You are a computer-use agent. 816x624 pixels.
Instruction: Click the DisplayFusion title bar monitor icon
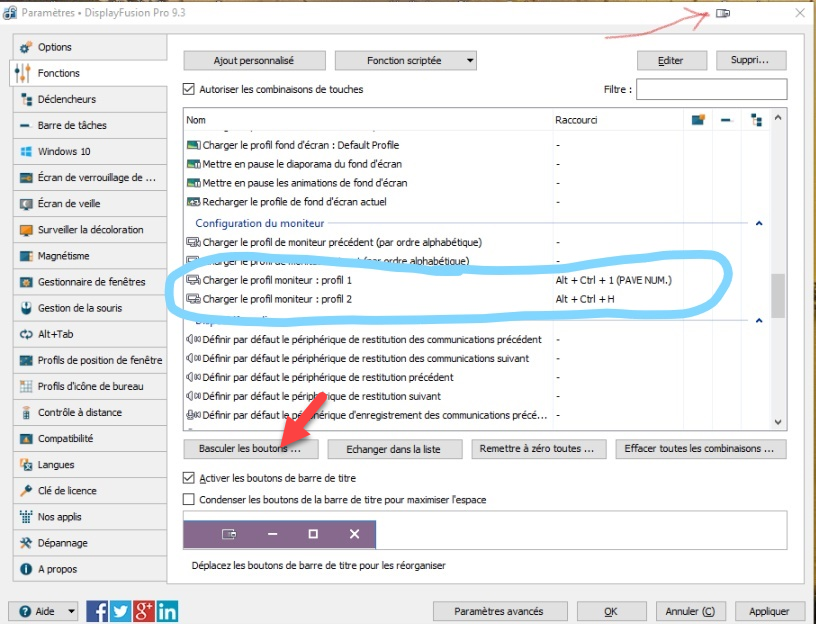723,13
